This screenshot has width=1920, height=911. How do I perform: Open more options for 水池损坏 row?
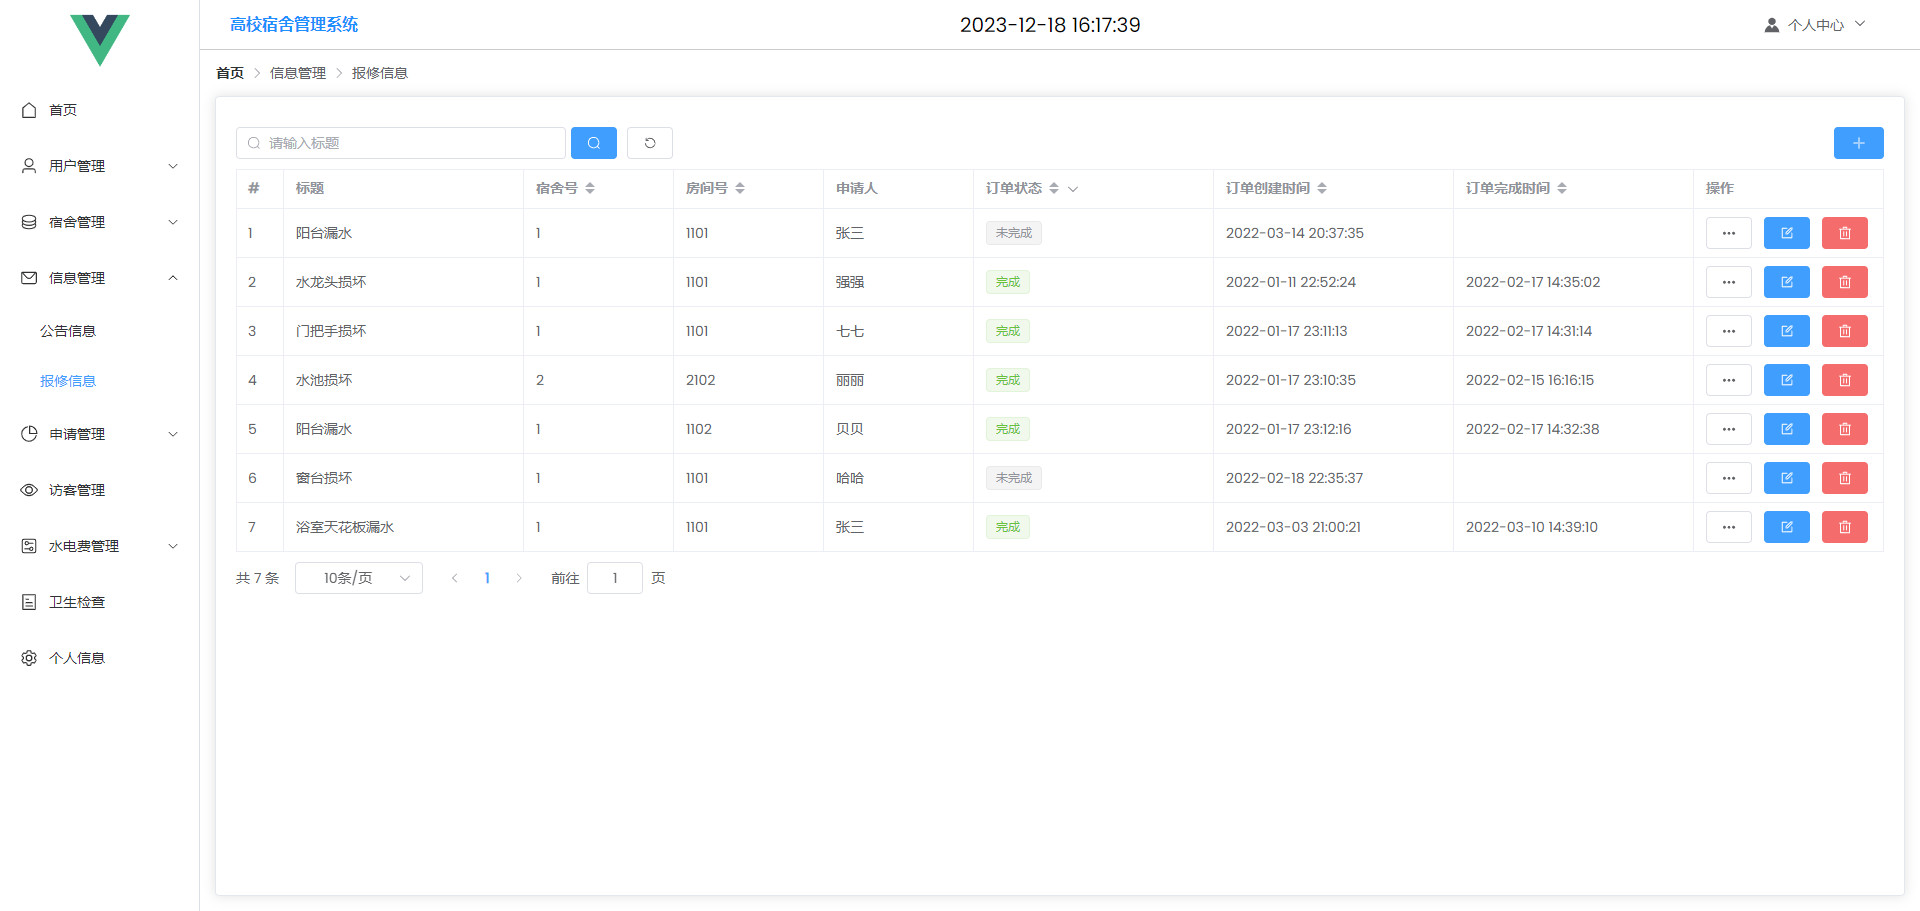click(x=1728, y=380)
